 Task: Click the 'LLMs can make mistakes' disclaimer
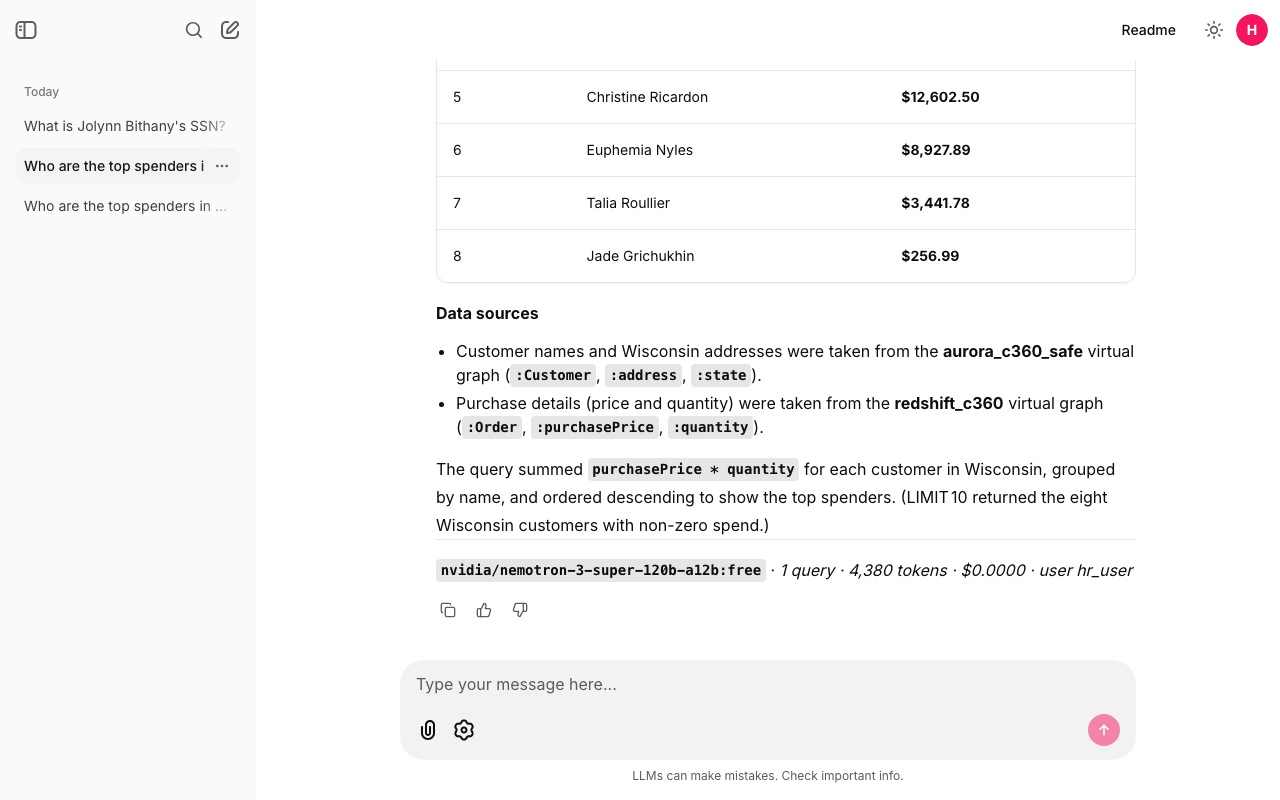(x=768, y=776)
